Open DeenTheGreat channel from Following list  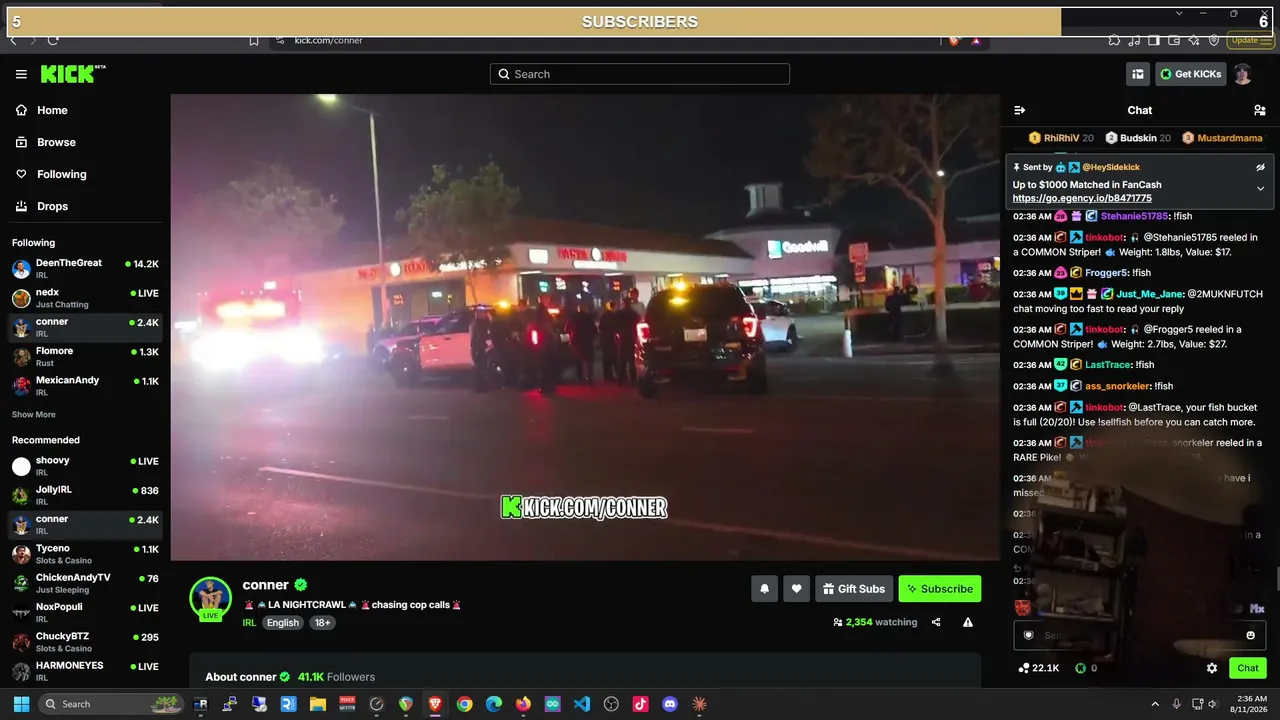(x=85, y=269)
